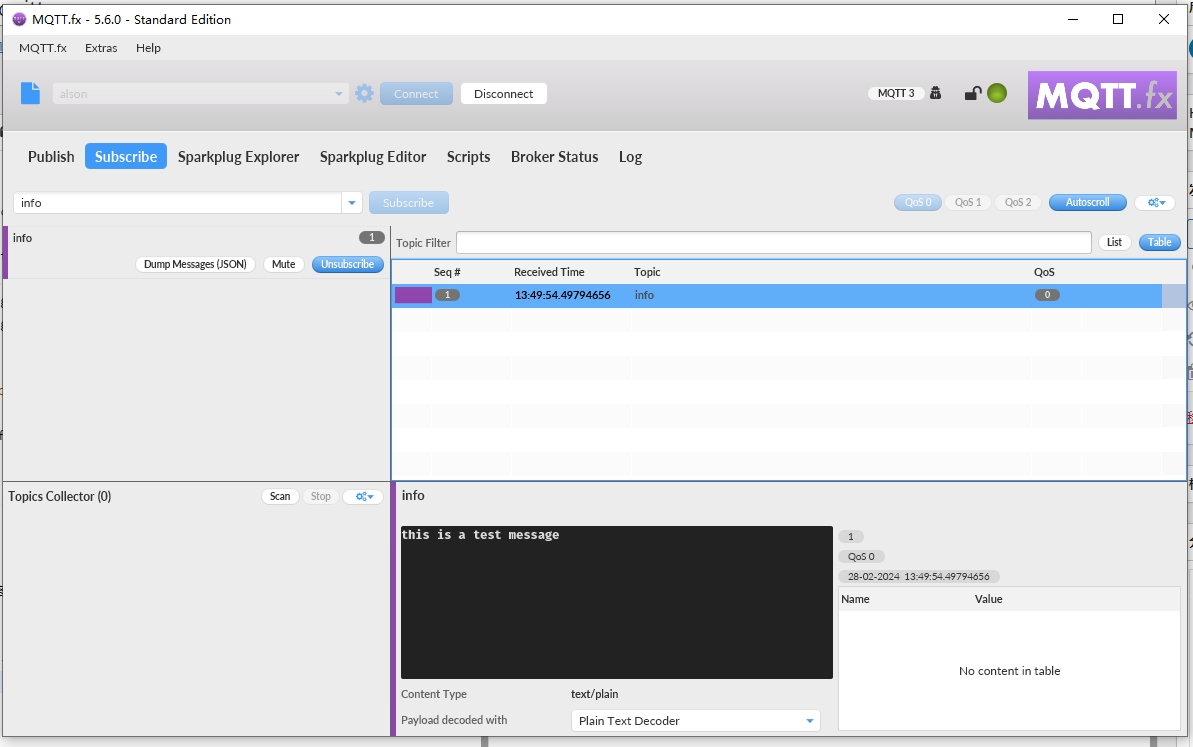Click the Topics Collector (0) heading
Screen dimensions: 1193x747
pos(59,497)
